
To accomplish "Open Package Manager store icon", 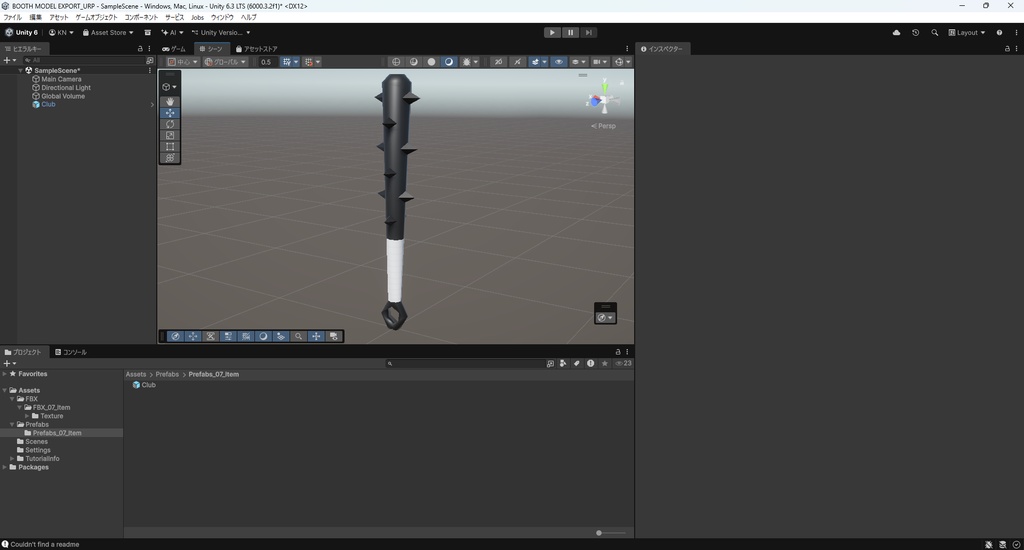I will click(x=148, y=33).
